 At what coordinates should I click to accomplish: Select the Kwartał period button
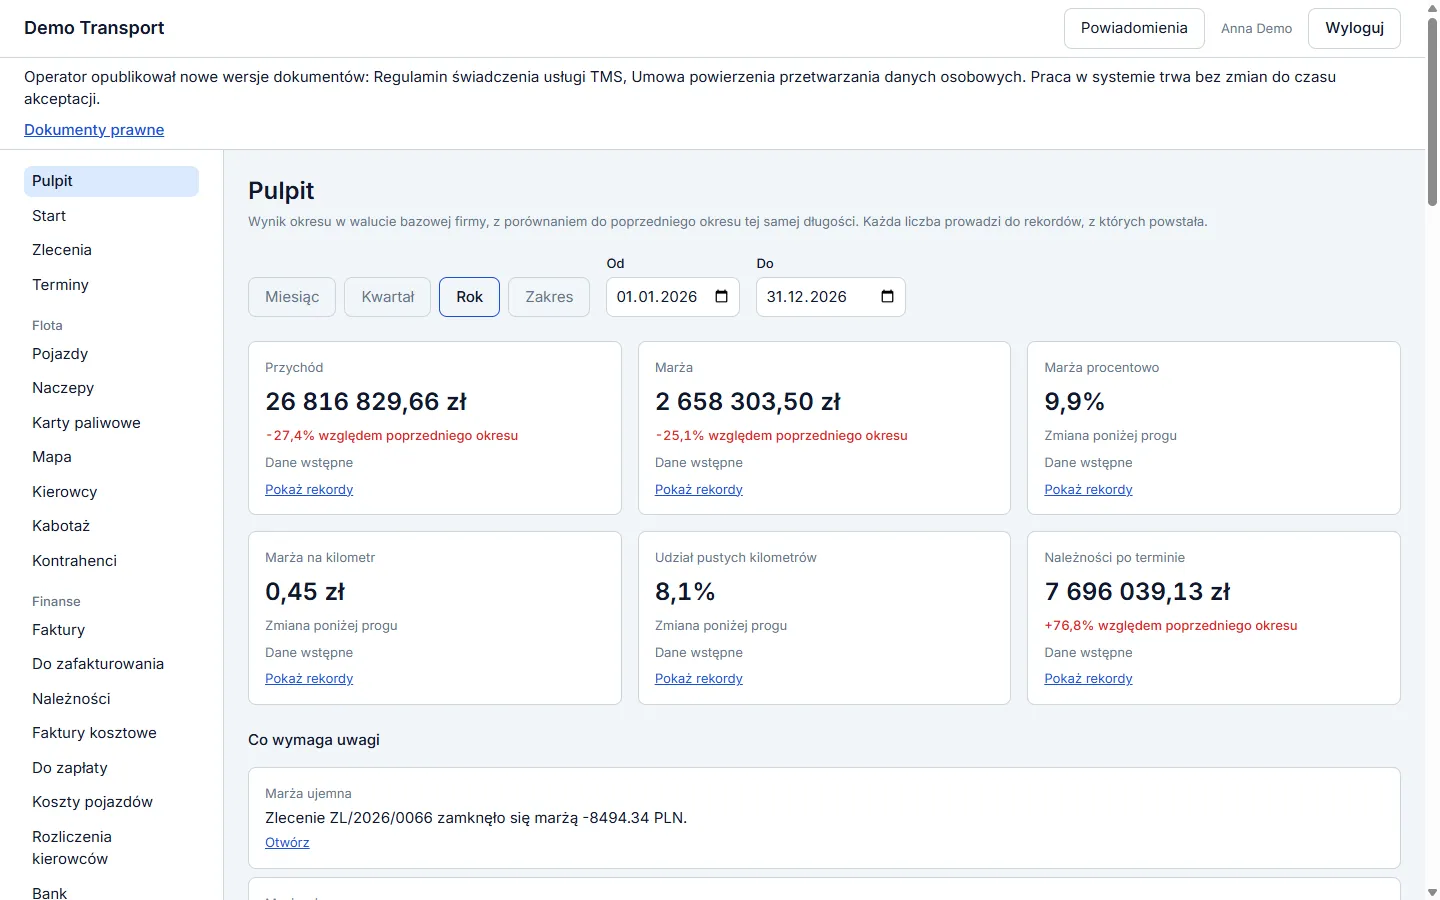[388, 297]
